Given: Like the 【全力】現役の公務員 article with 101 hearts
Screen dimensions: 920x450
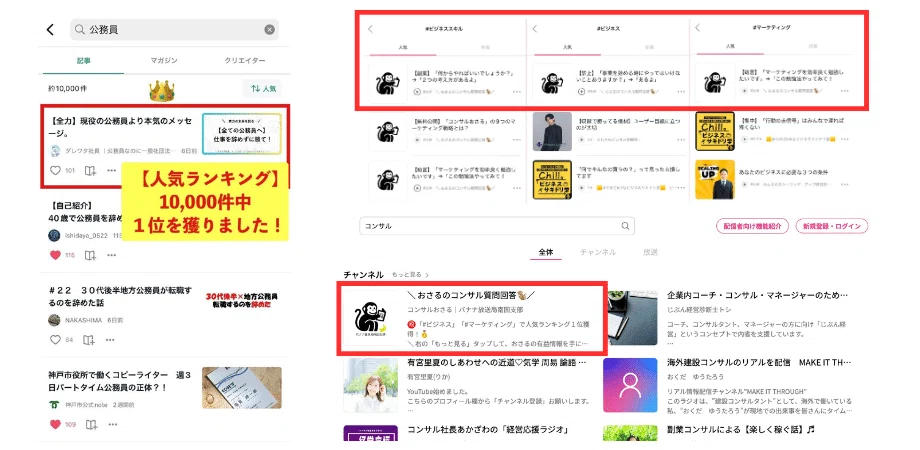Looking at the screenshot, I should [55, 171].
